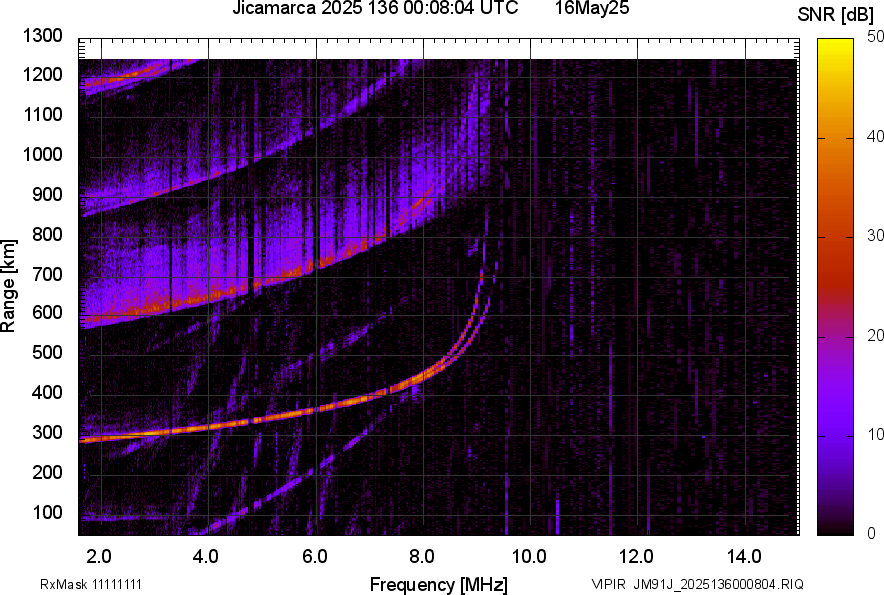The height and width of the screenshot is (595, 884).
Task: Click the colorbar tick value '0'
Action: pos(872,534)
